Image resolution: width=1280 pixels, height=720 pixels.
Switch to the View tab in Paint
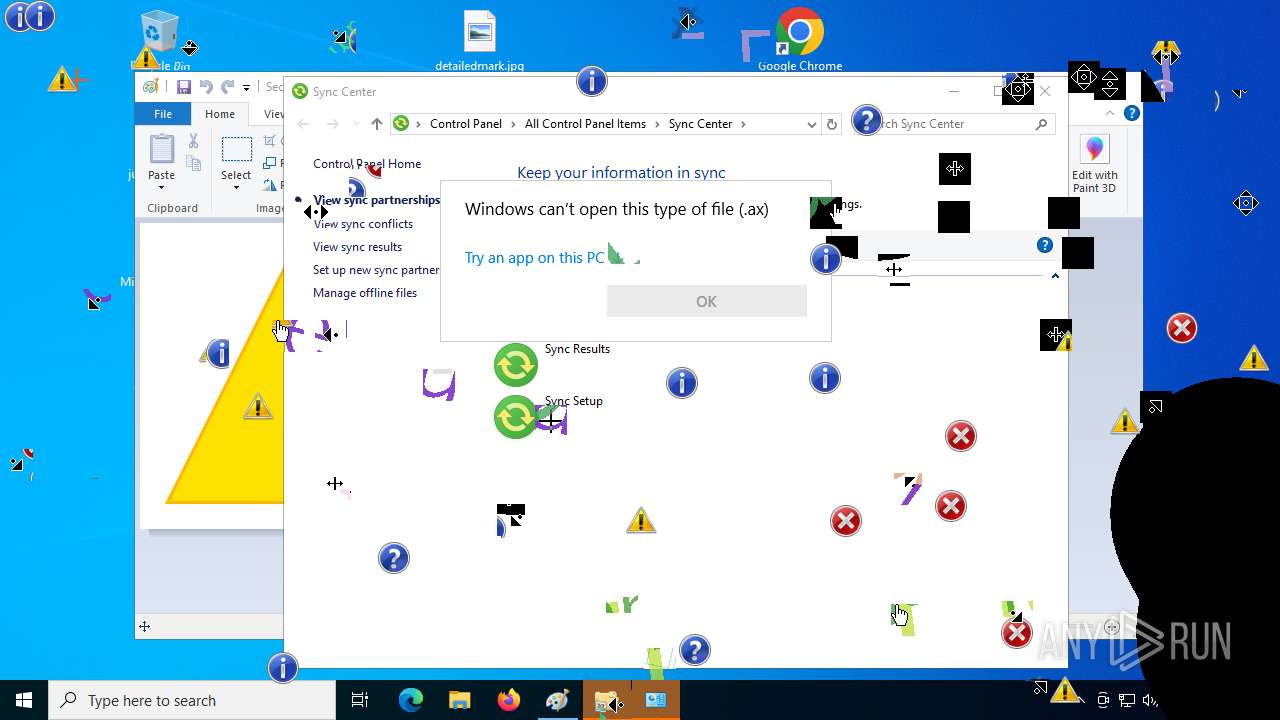[x=273, y=114]
